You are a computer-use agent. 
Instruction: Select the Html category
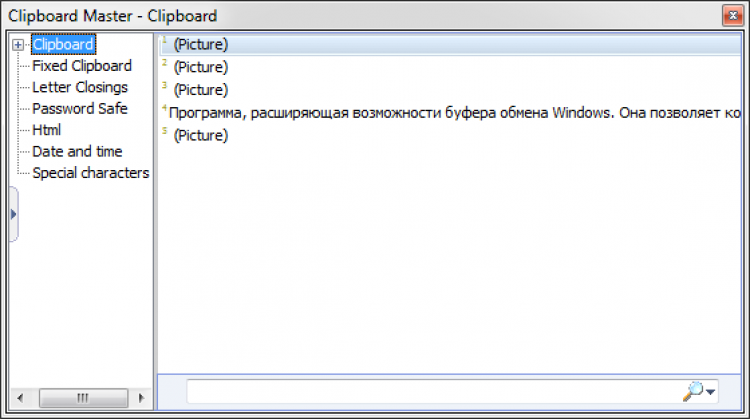[47, 130]
